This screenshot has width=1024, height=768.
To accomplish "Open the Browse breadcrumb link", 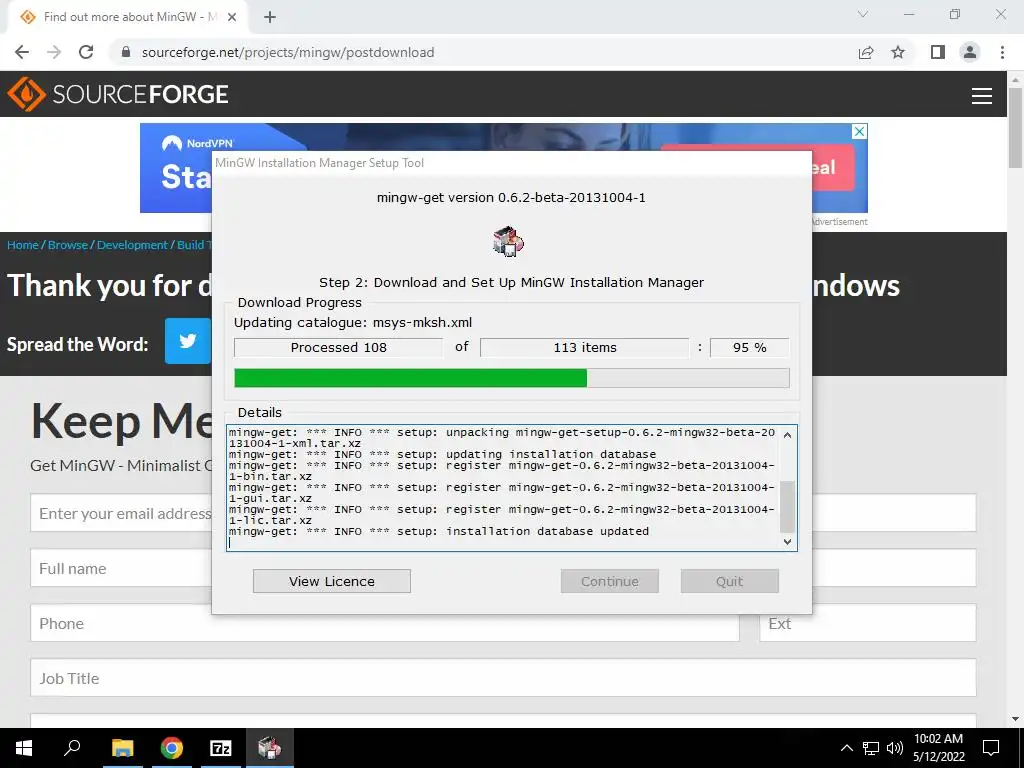I will click(x=68, y=245).
